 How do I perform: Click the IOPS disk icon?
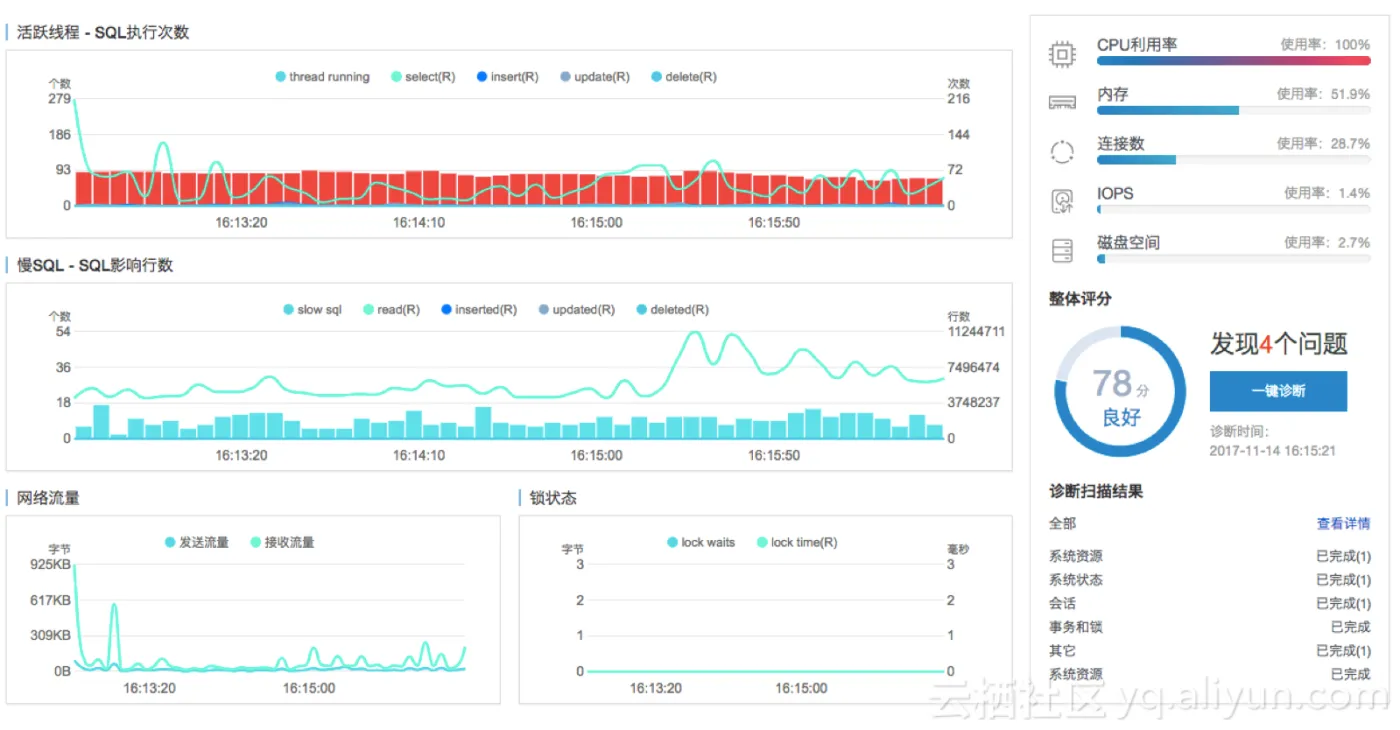click(1062, 201)
